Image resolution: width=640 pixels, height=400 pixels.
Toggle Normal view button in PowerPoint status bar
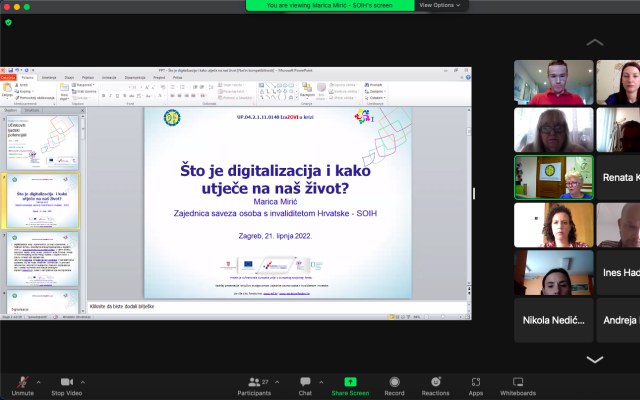391,317
